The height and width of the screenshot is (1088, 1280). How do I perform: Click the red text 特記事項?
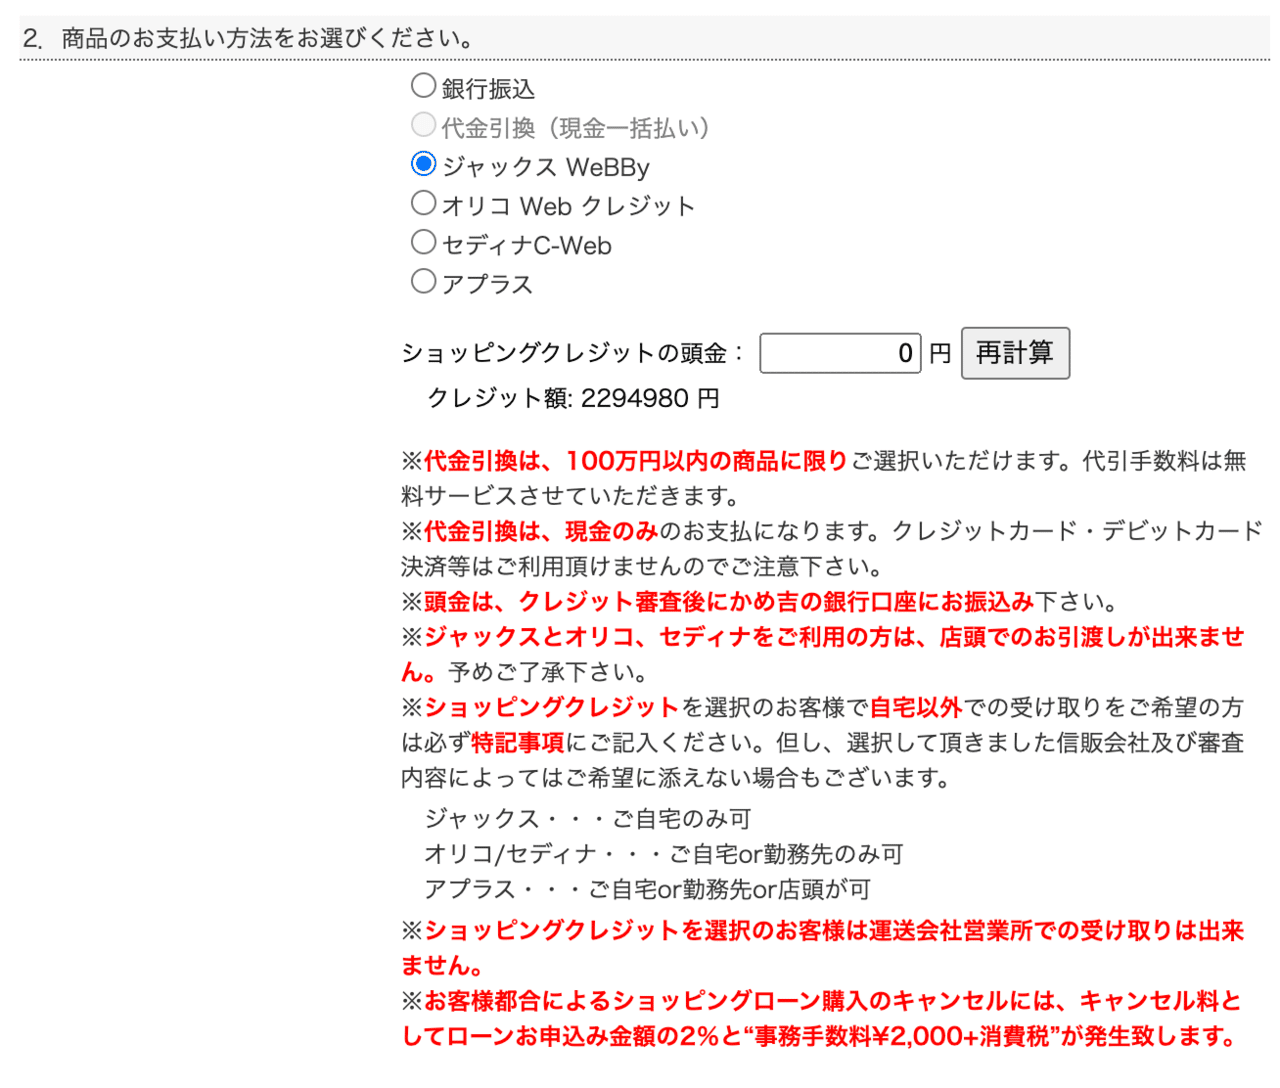[518, 742]
